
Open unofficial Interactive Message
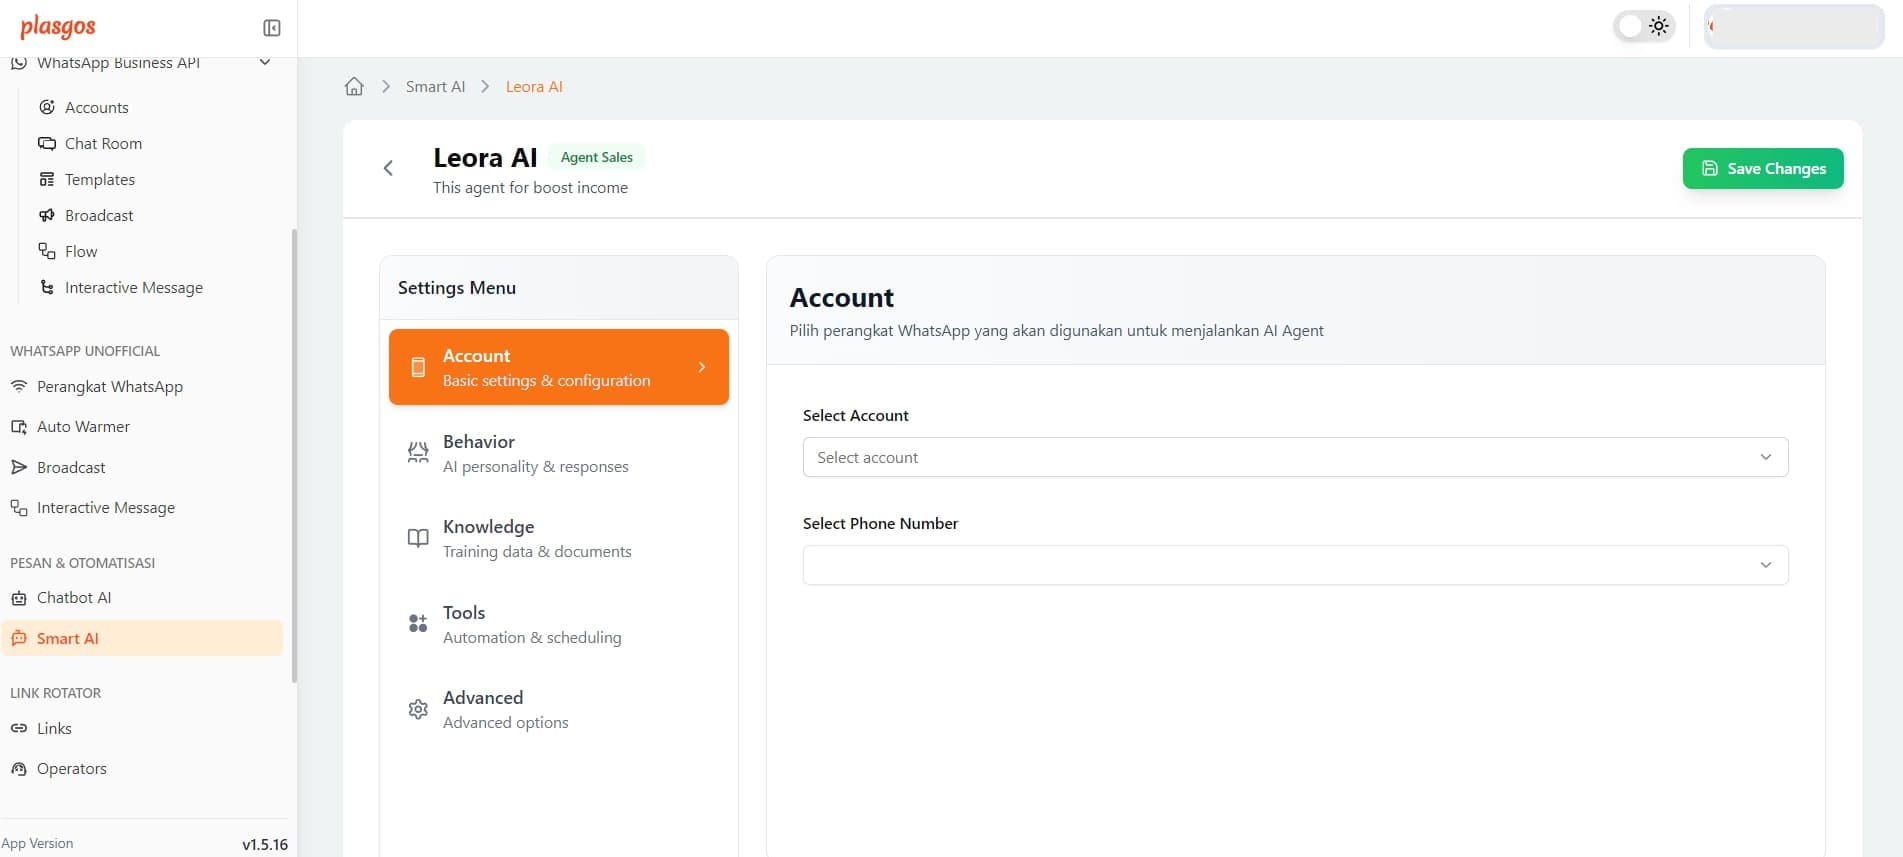[106, 507]
